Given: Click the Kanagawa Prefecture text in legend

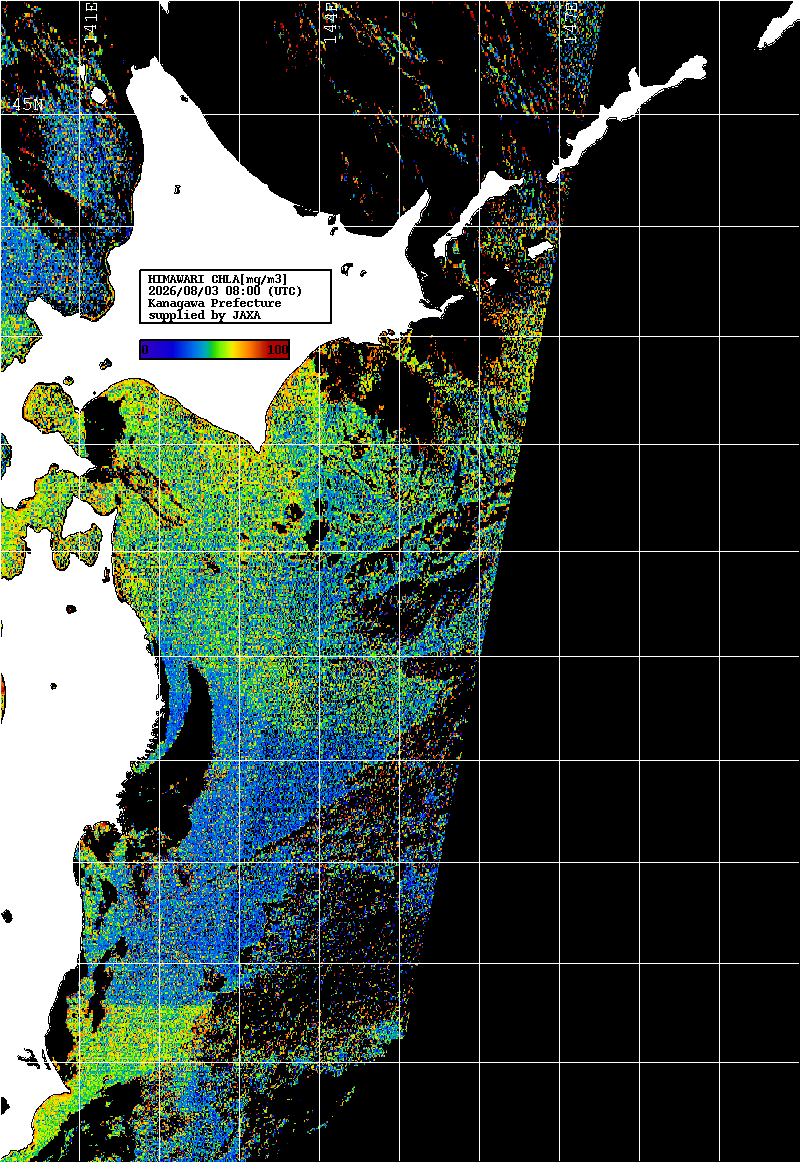Looking at the screenshot, I should click(x=215, y=303).
